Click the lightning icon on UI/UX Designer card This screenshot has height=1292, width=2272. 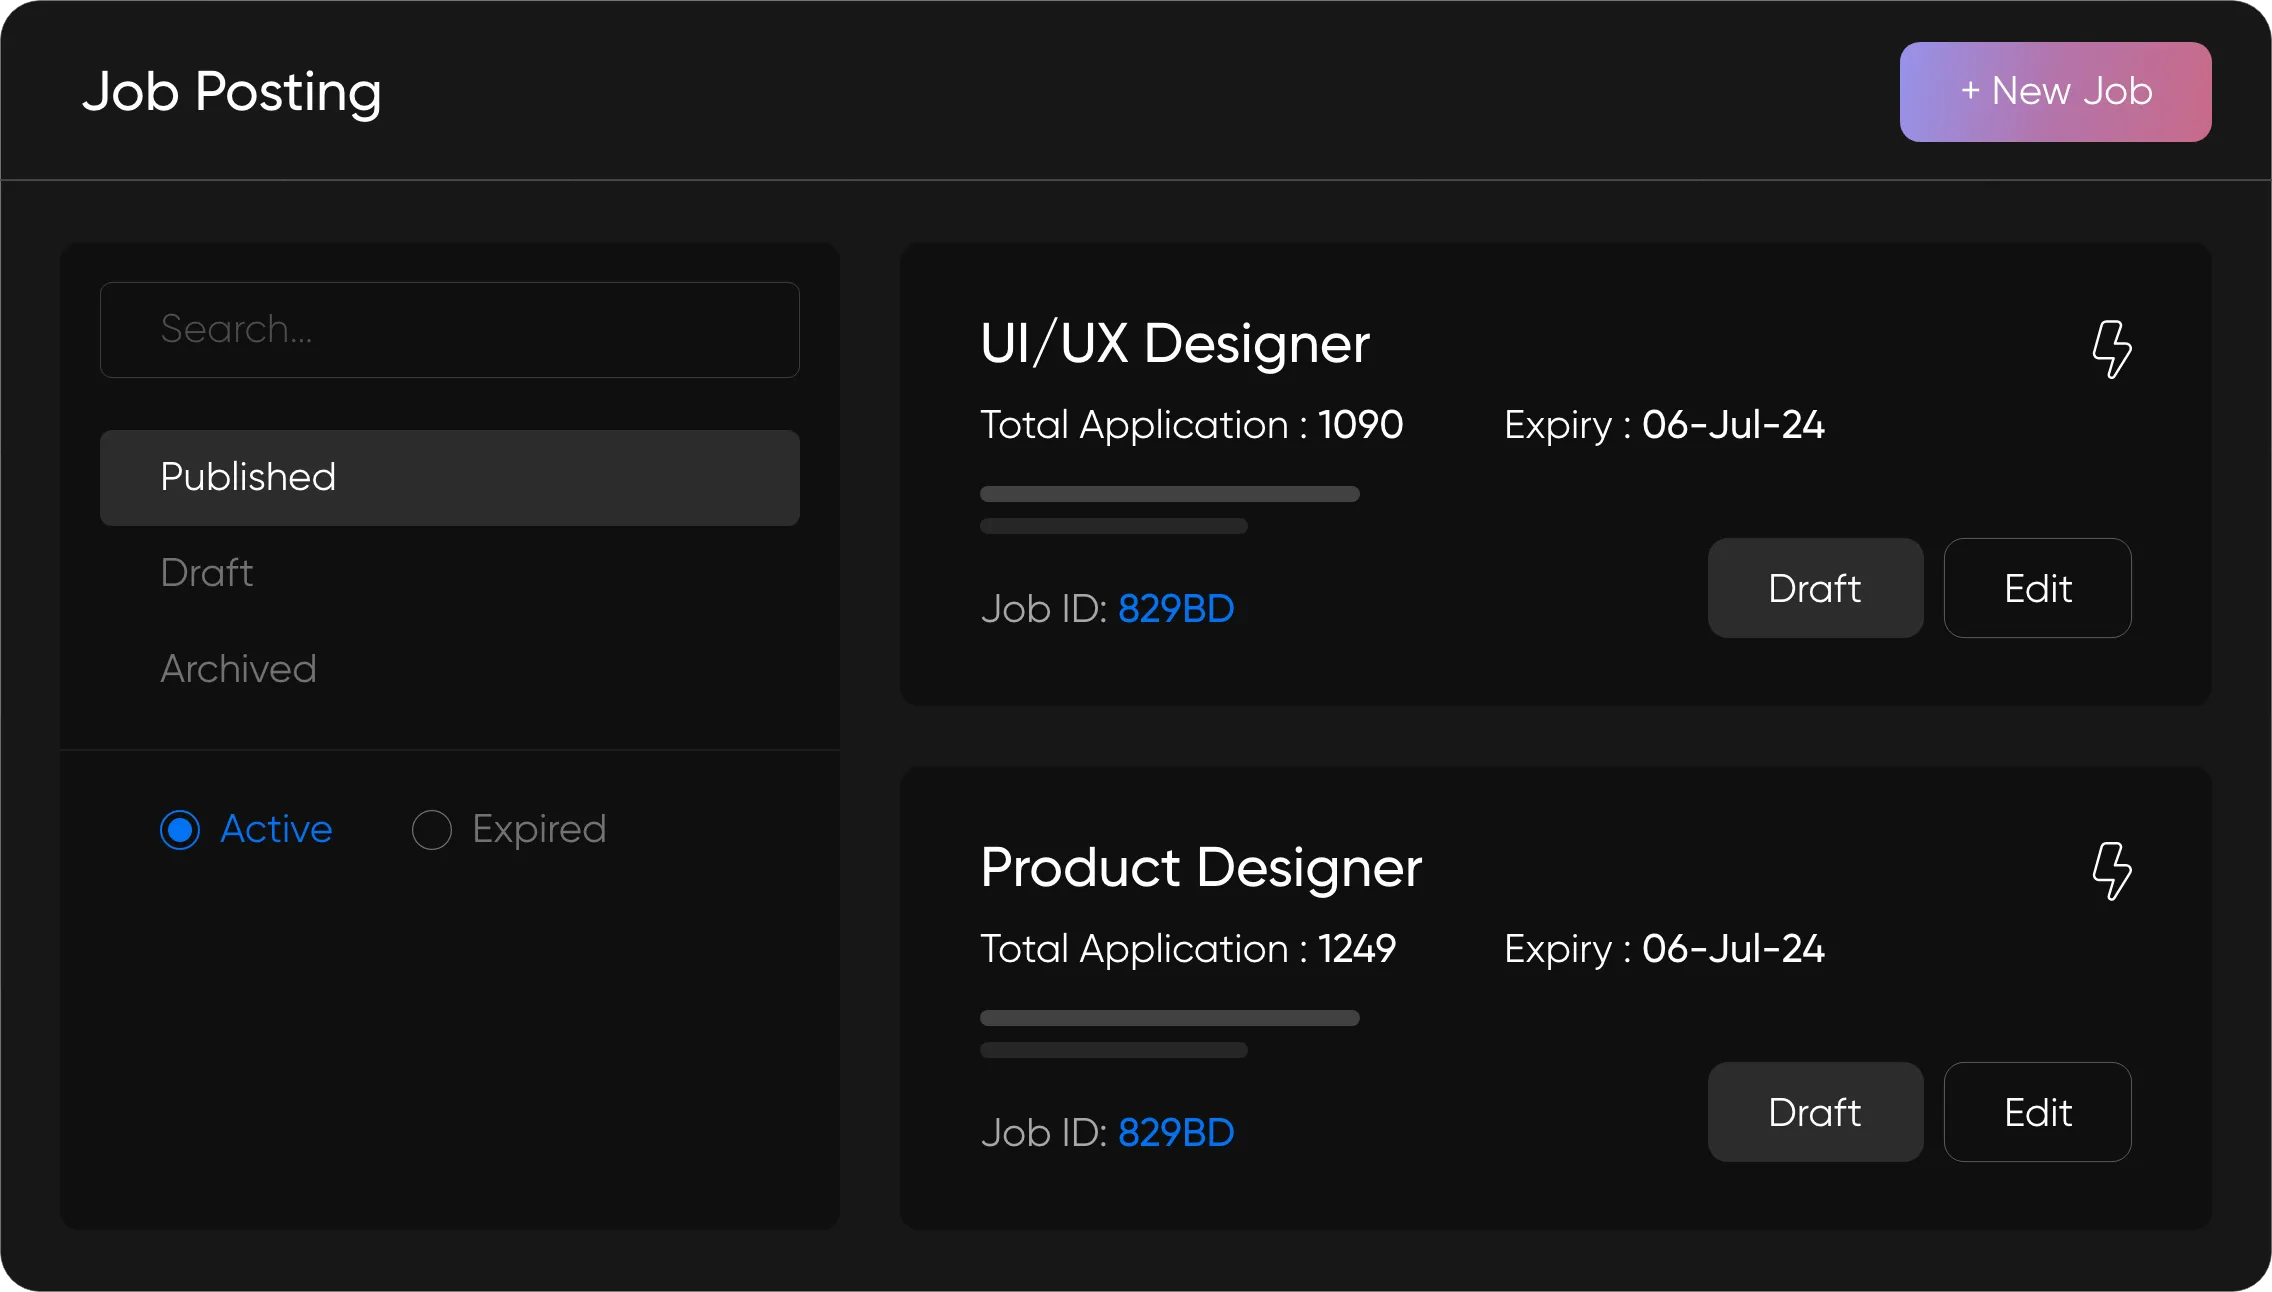tap(2113, 349)
